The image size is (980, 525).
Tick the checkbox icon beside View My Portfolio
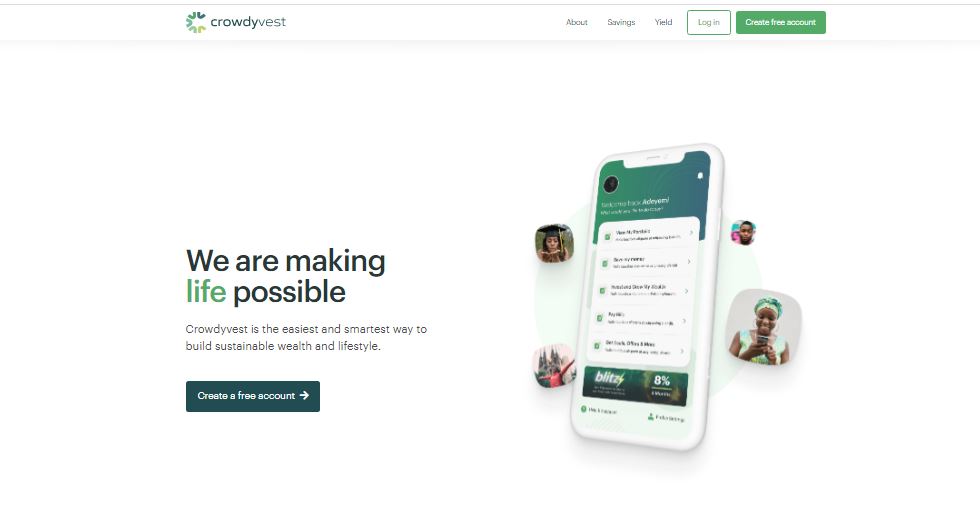tap(607, 237)
